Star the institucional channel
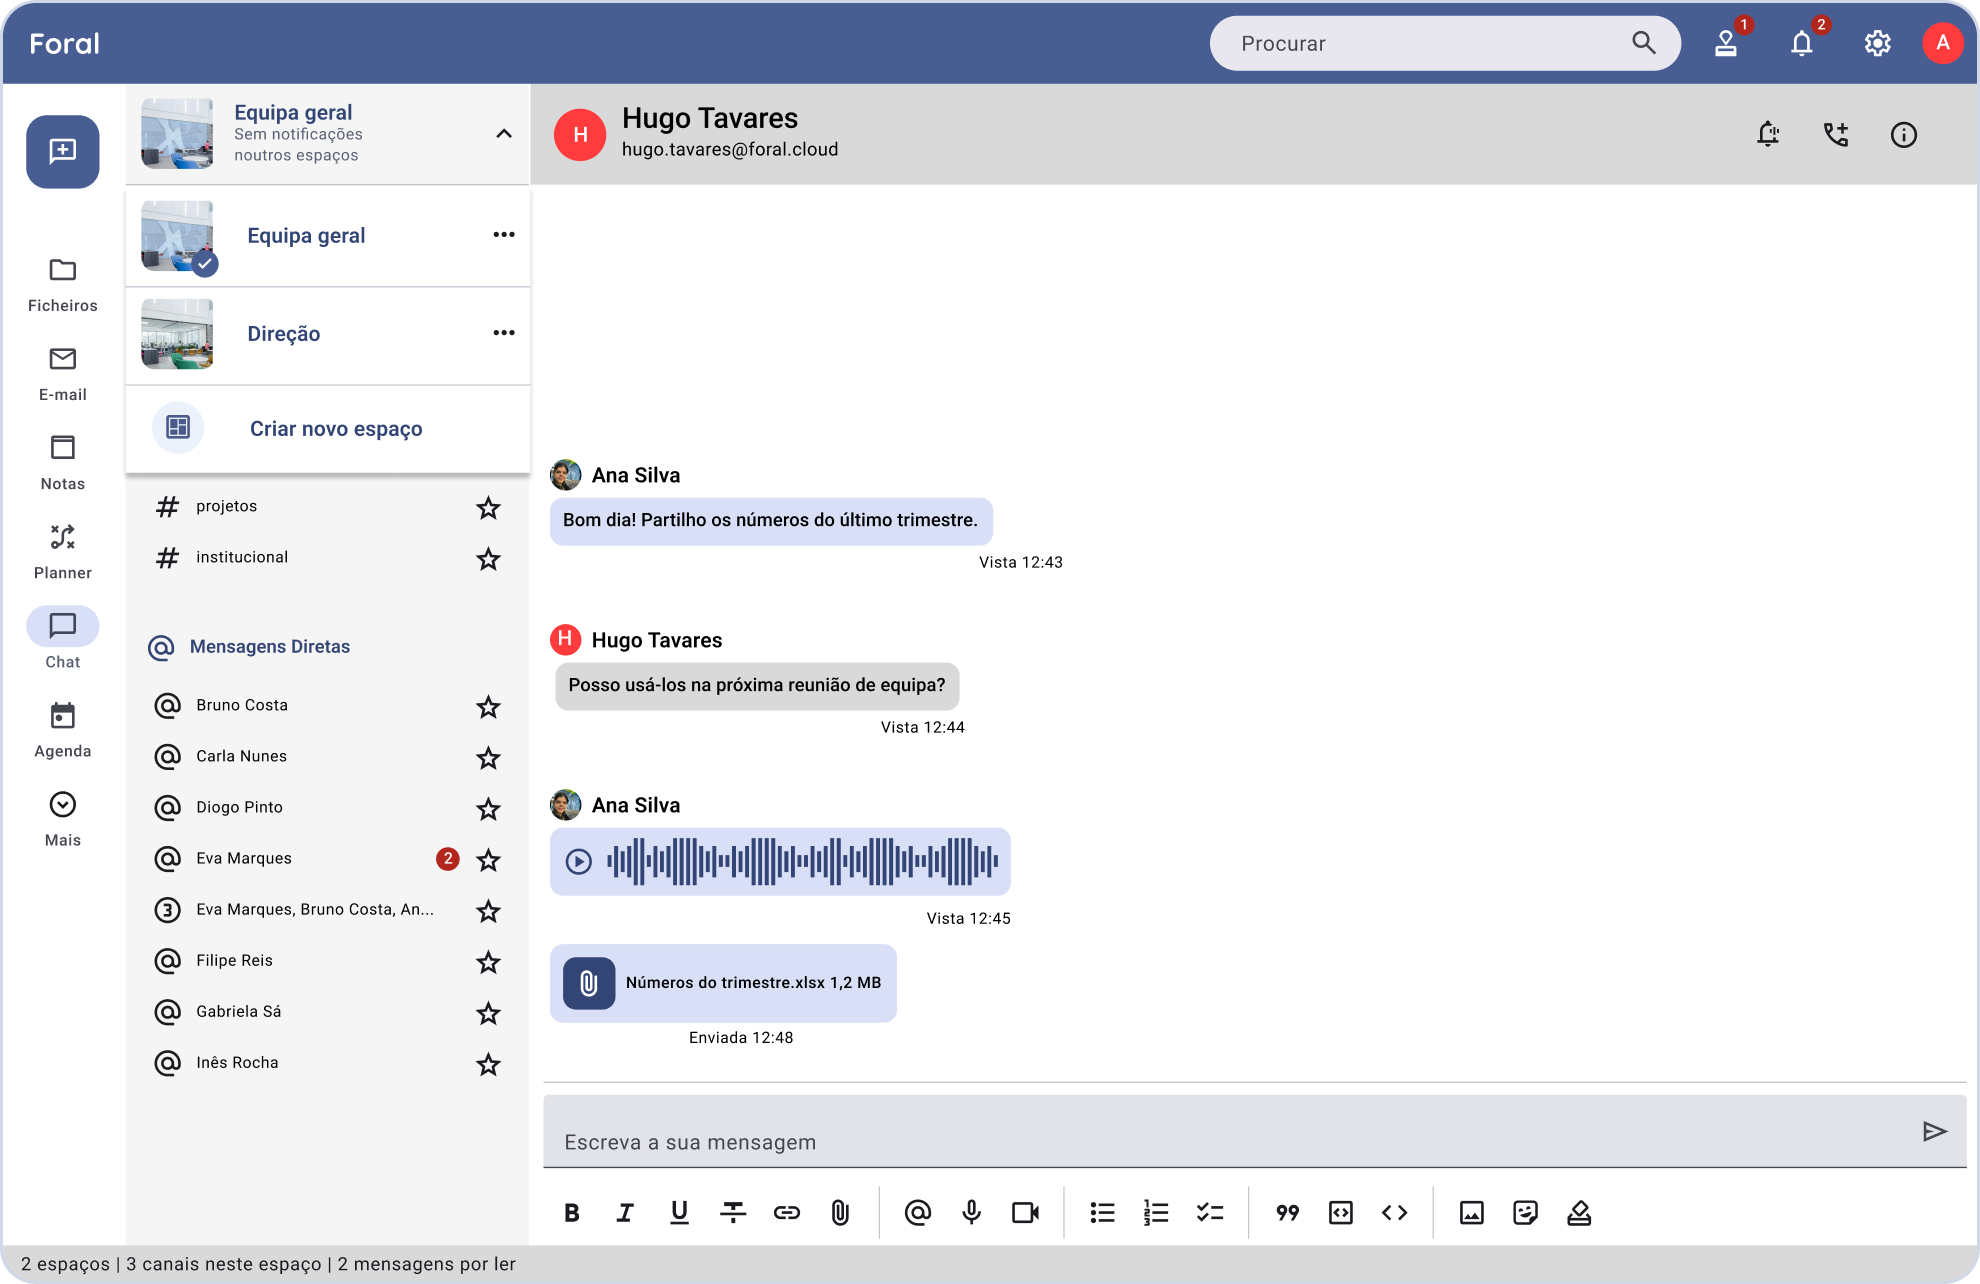This screenshot has height=1284, width=1980. (x=488, y=559)
